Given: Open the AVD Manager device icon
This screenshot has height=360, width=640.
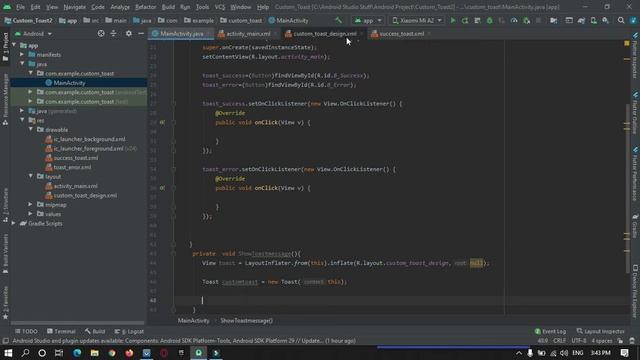Looking at the screenshot, I should [x=593, y=20].
